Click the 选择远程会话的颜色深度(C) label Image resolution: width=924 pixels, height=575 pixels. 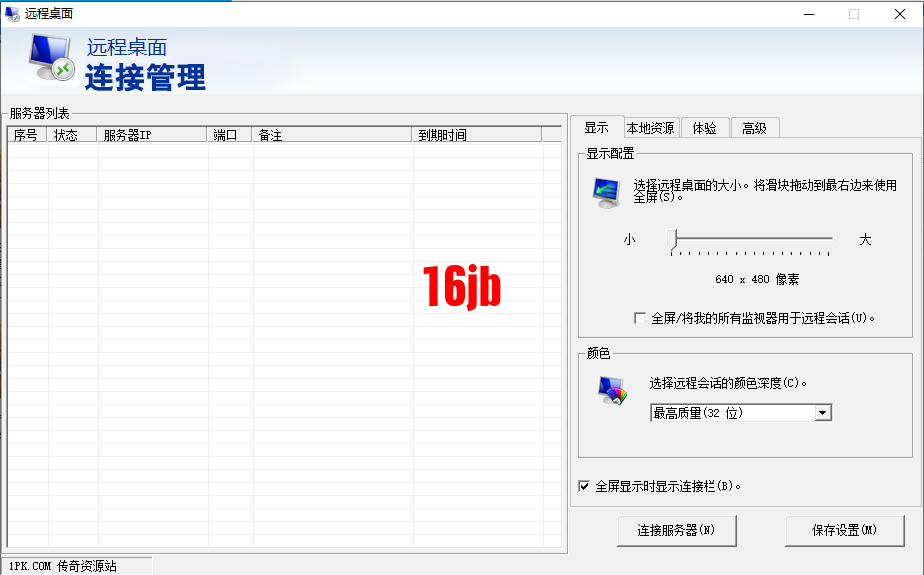pyautogui.click(x=728, y=383)
